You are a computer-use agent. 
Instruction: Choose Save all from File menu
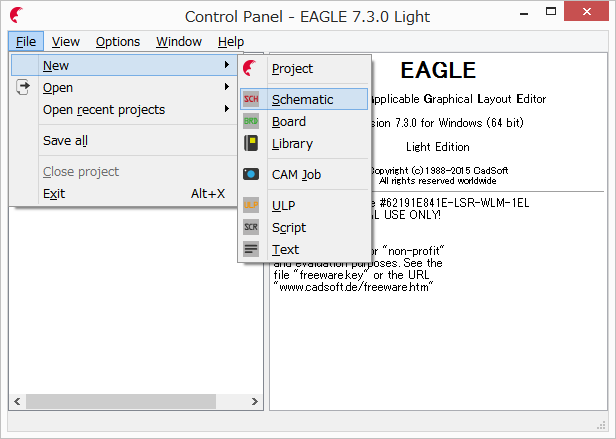[x=124, y=140]
